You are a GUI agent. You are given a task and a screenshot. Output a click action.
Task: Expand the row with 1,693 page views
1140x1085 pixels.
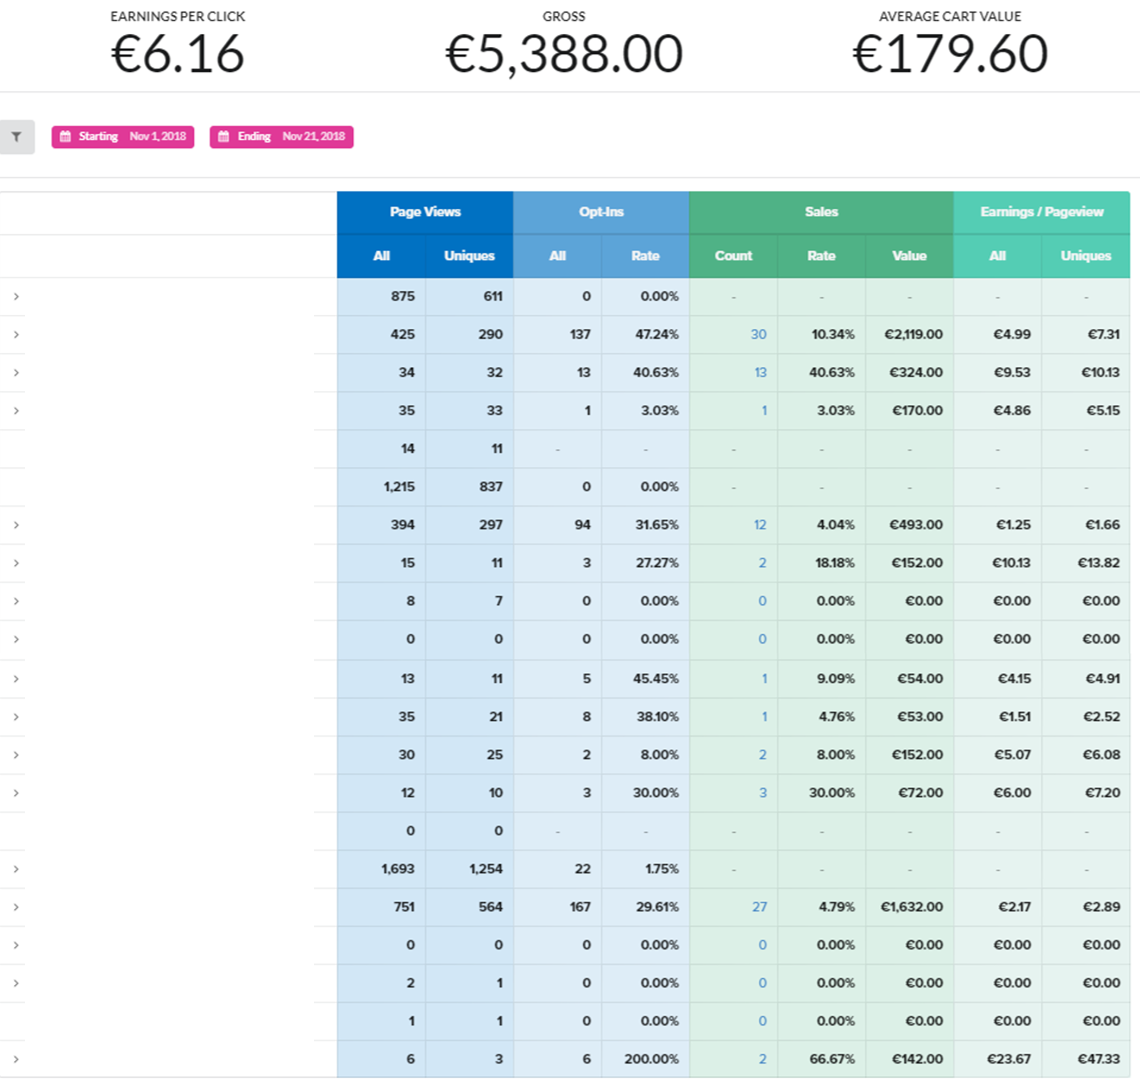tap(16, 869)
